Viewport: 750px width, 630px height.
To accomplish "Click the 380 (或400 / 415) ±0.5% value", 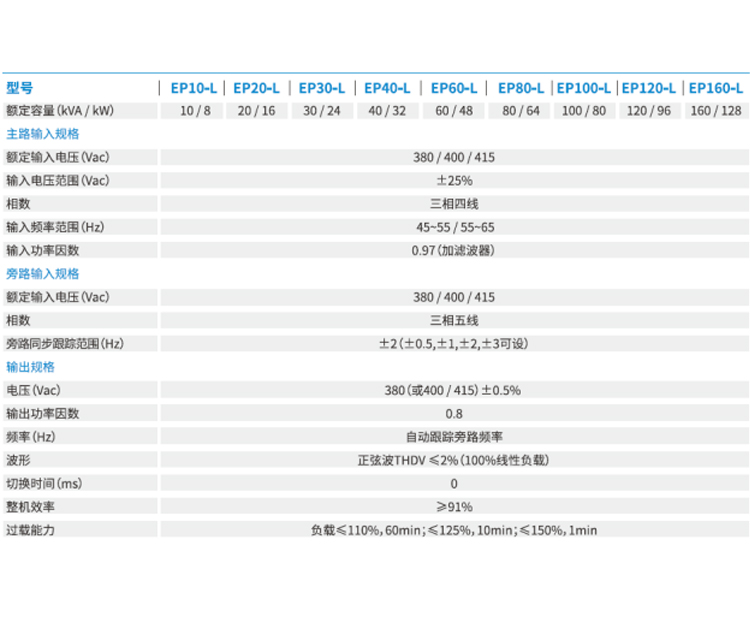I will coord(452,390).
